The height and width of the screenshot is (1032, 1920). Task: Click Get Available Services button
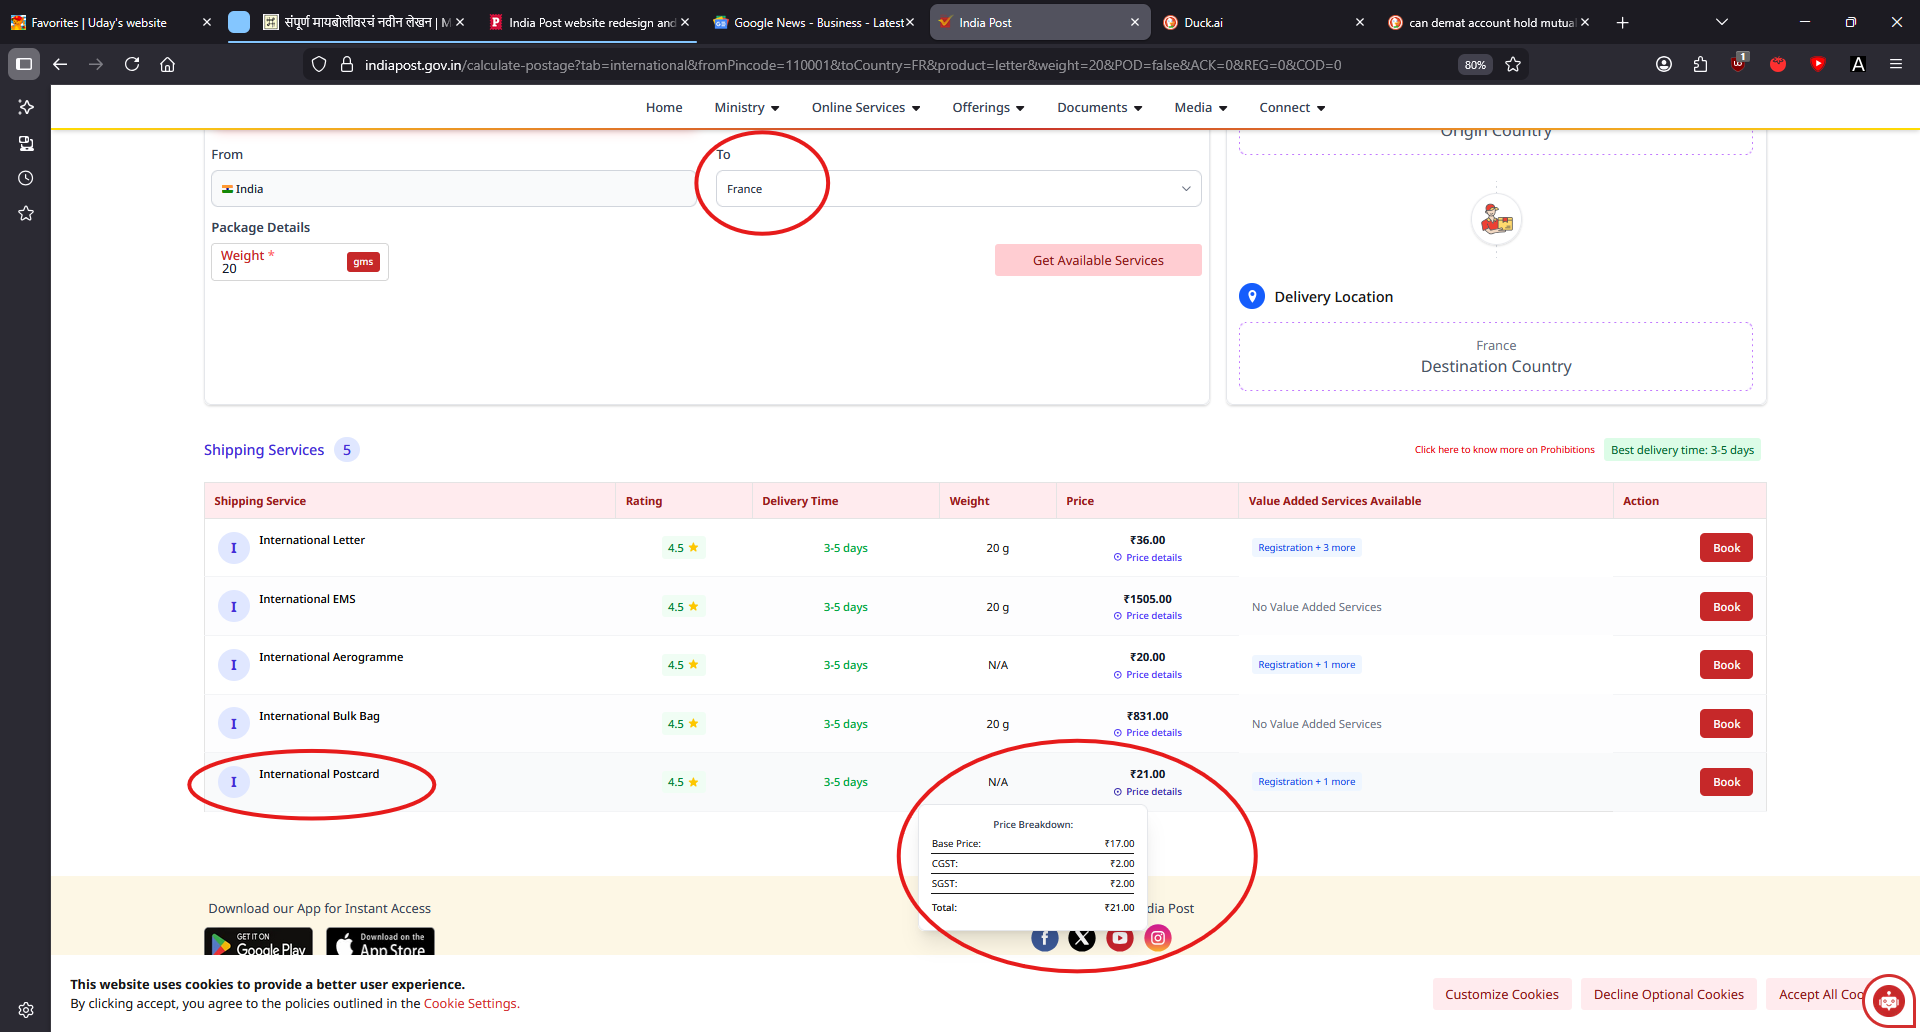tap(1097, 260)
